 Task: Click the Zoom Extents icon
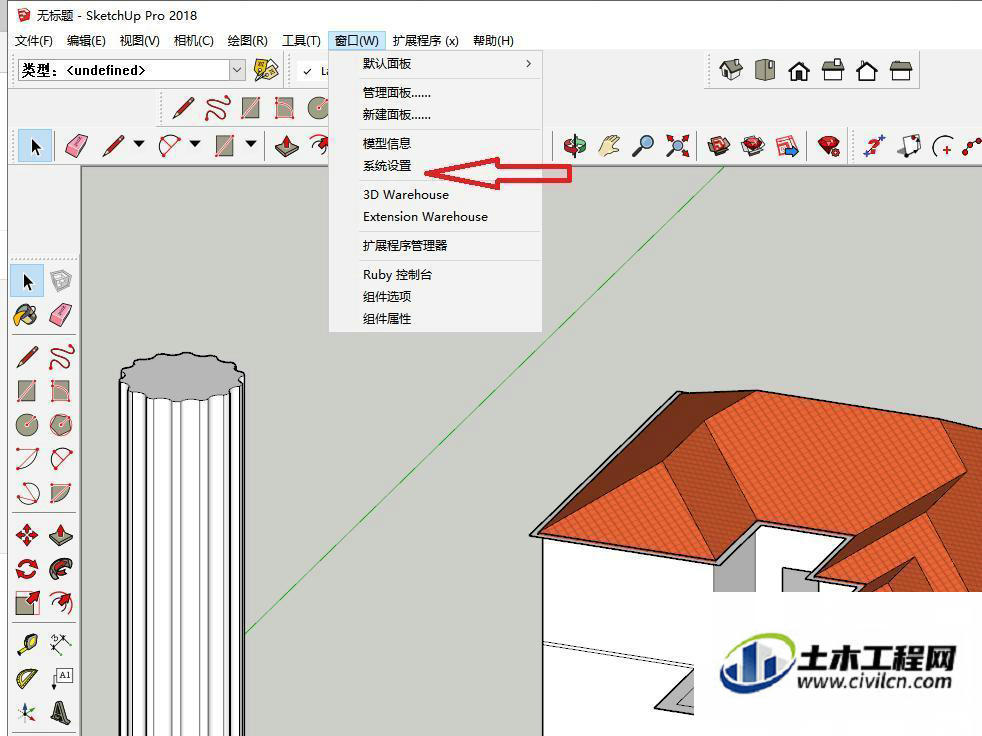click(x=677, y=146)
